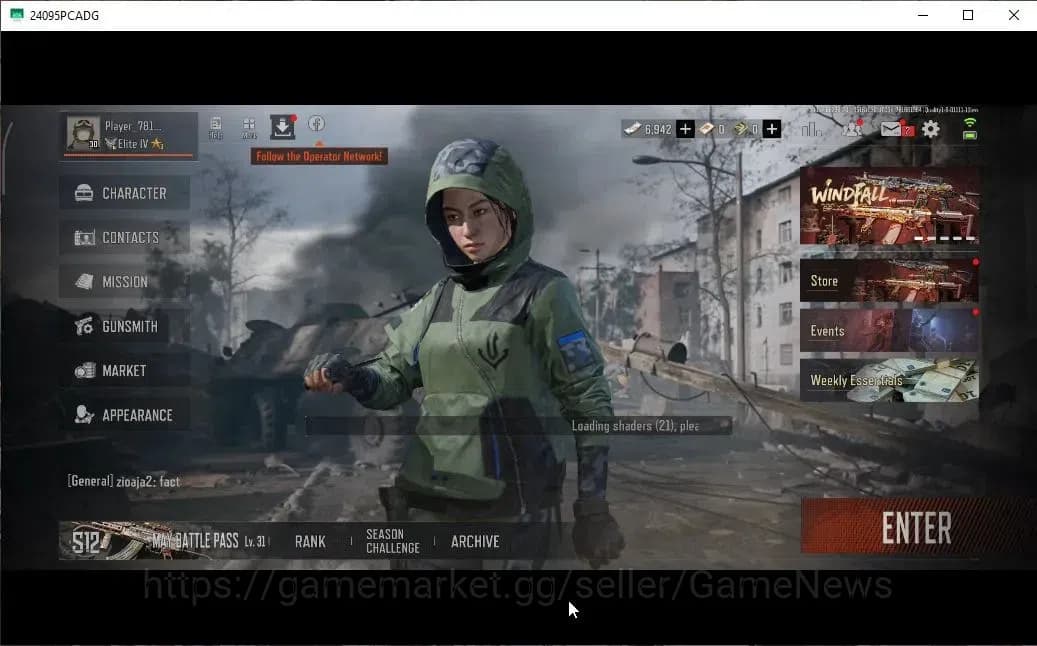Click the paper icon beside MISSION
The width and height of the screenshot is (1037, 646).
coord(84,282)
